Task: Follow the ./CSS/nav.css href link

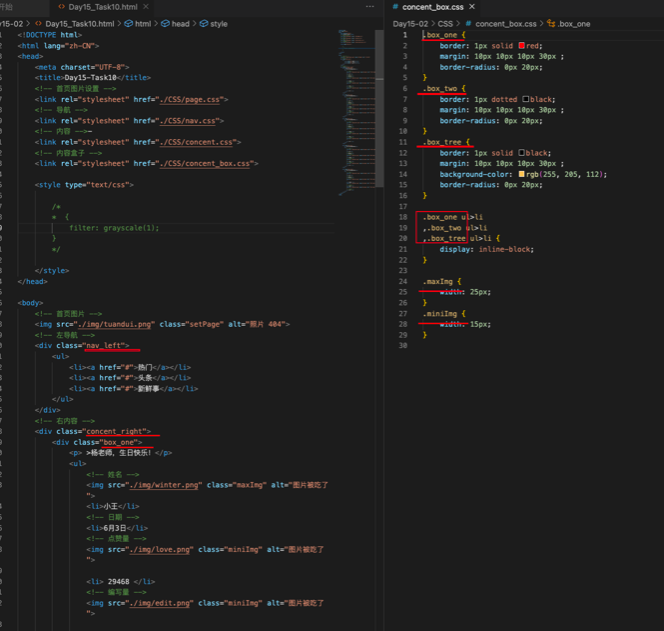Action: pyautogui.click(x=188, y=121)
